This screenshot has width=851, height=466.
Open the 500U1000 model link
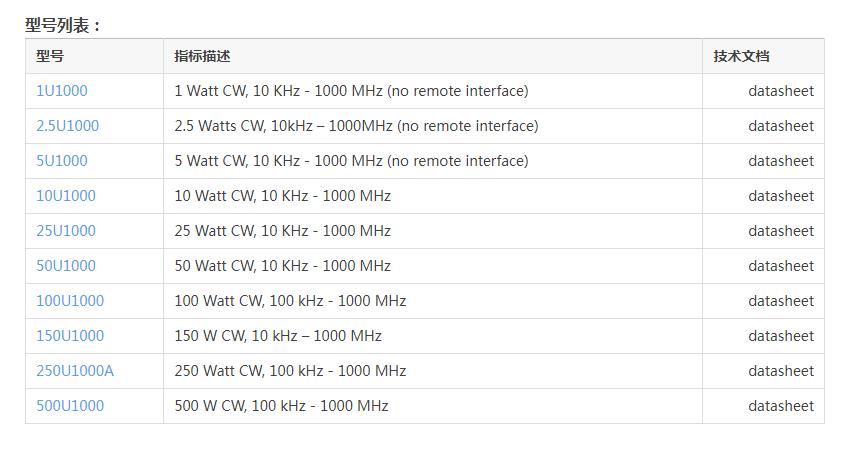click(70, 406)
